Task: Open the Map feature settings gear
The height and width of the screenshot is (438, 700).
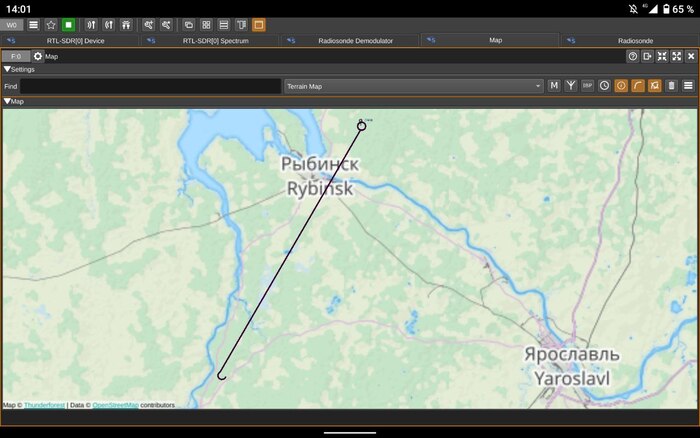Action: point(38,56)
